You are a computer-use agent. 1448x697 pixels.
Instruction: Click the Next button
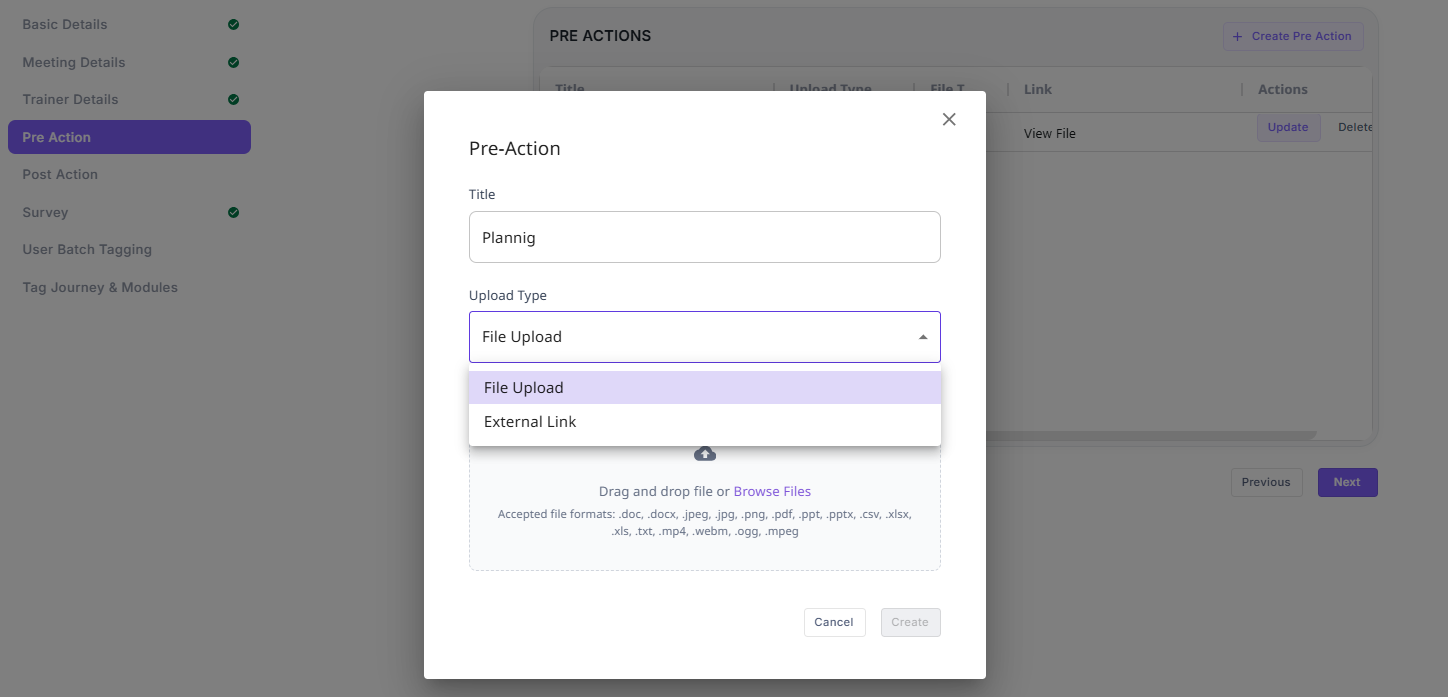tap(1346, 482)
